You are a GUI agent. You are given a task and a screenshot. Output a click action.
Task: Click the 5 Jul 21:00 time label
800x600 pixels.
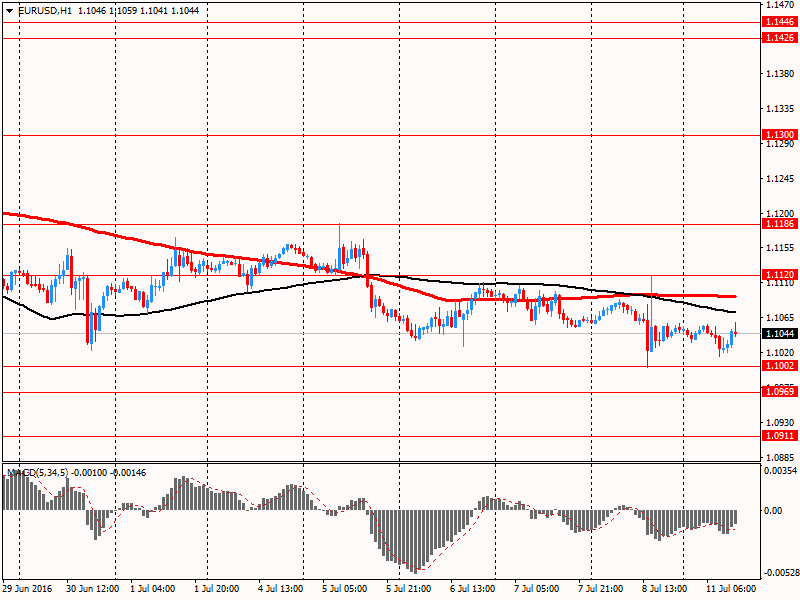coord(409,589)
